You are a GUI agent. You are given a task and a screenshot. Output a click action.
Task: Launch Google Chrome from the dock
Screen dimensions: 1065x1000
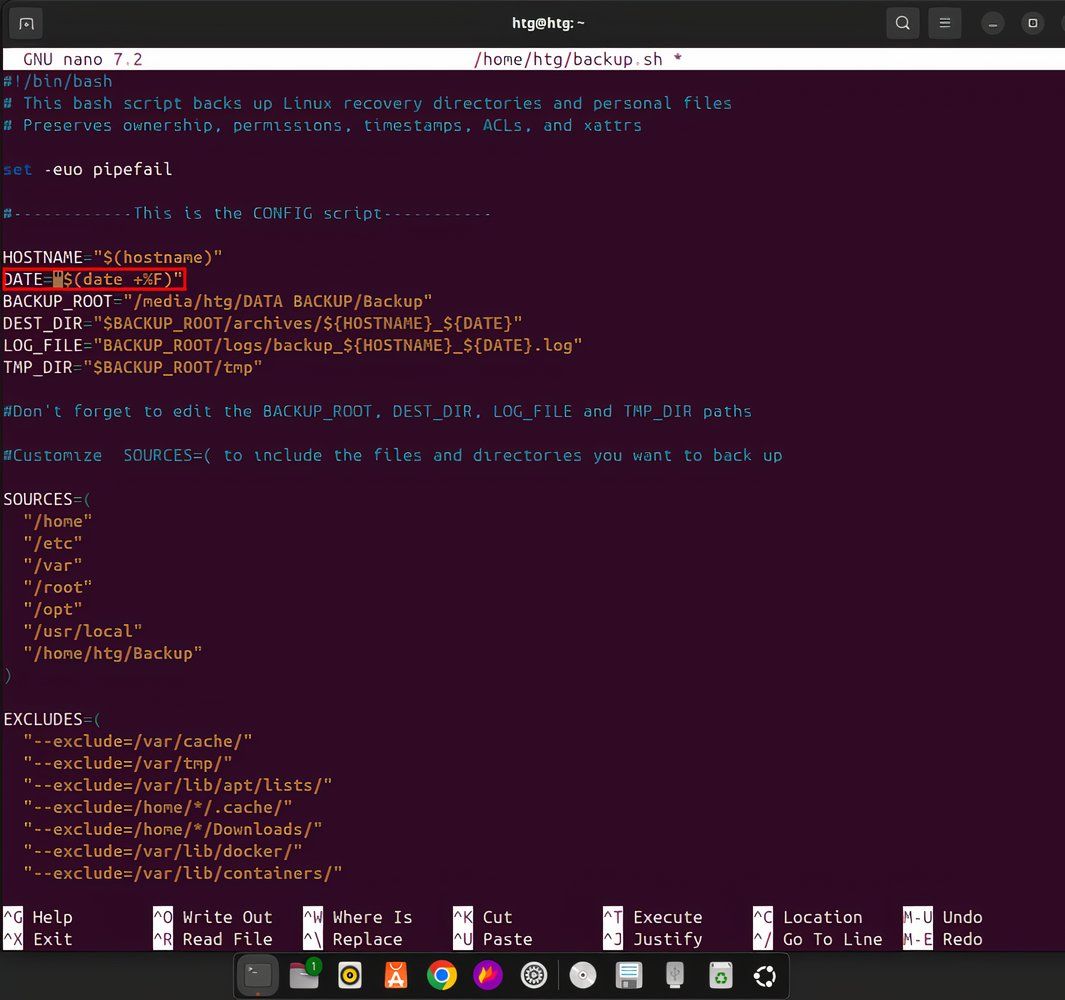[440, 975]
